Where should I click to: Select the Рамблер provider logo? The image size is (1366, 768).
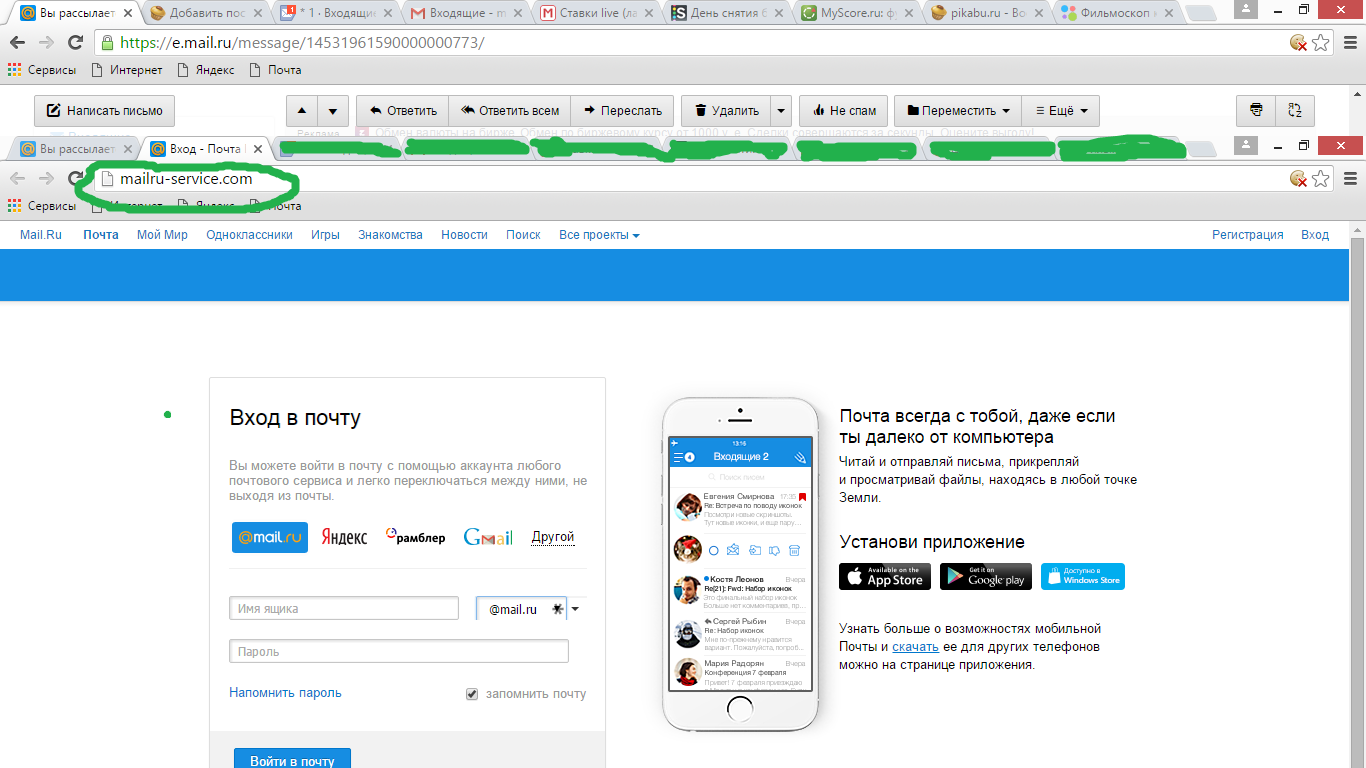pyautogui.click(x=415, y=537)
